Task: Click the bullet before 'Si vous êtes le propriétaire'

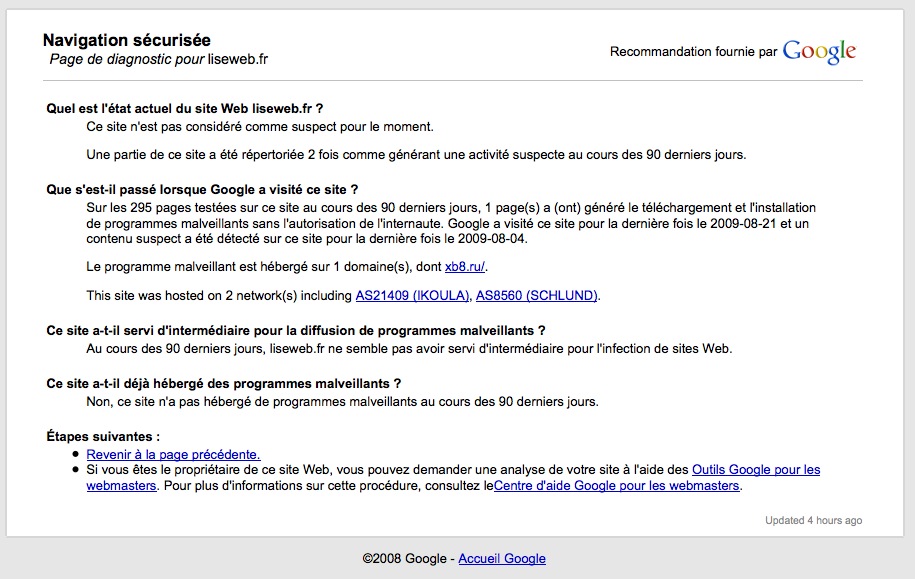Action: pyautogui.click(x=76, y=469)
